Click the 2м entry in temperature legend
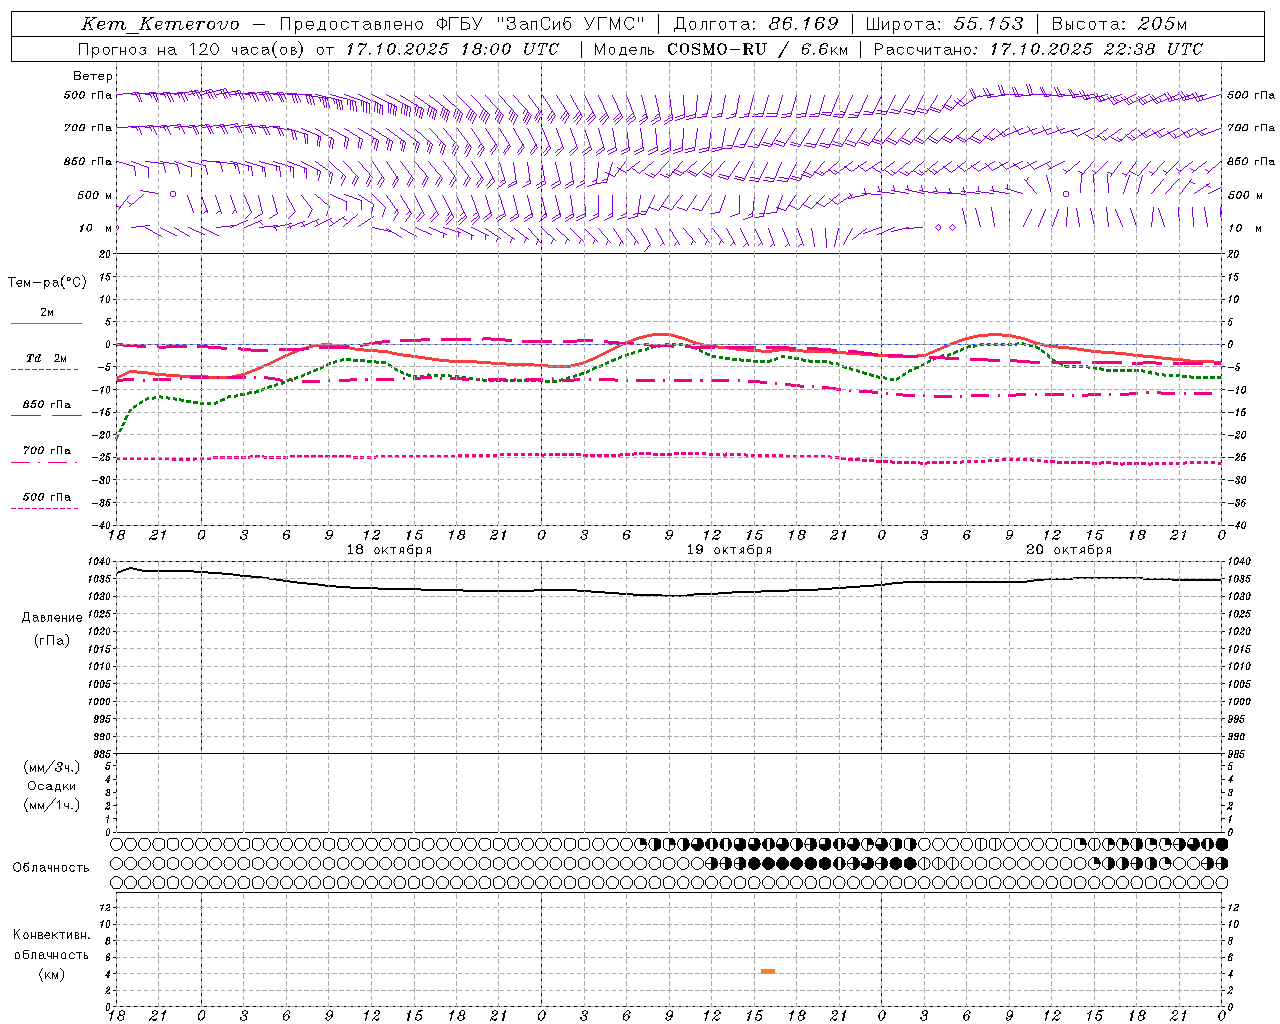 (47, 313)
